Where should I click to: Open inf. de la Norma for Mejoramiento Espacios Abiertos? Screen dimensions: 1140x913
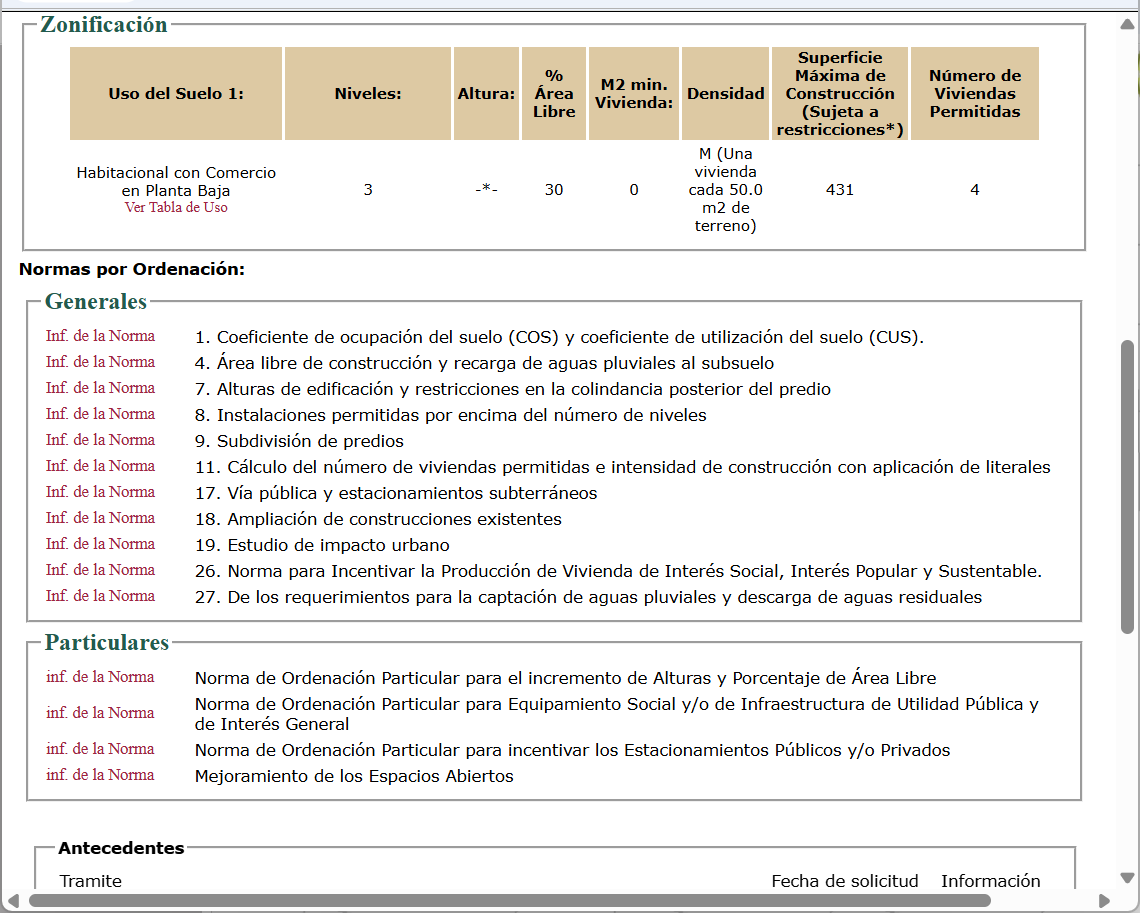[100, 775]
